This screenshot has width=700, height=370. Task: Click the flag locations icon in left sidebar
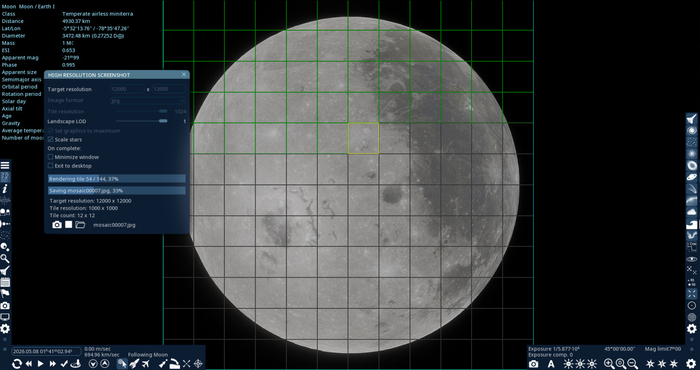(x=5, y=294)
